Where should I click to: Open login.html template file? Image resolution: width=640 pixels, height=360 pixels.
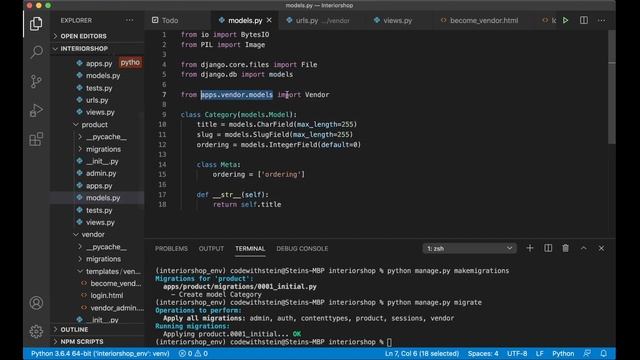click(x=107, y=296)
